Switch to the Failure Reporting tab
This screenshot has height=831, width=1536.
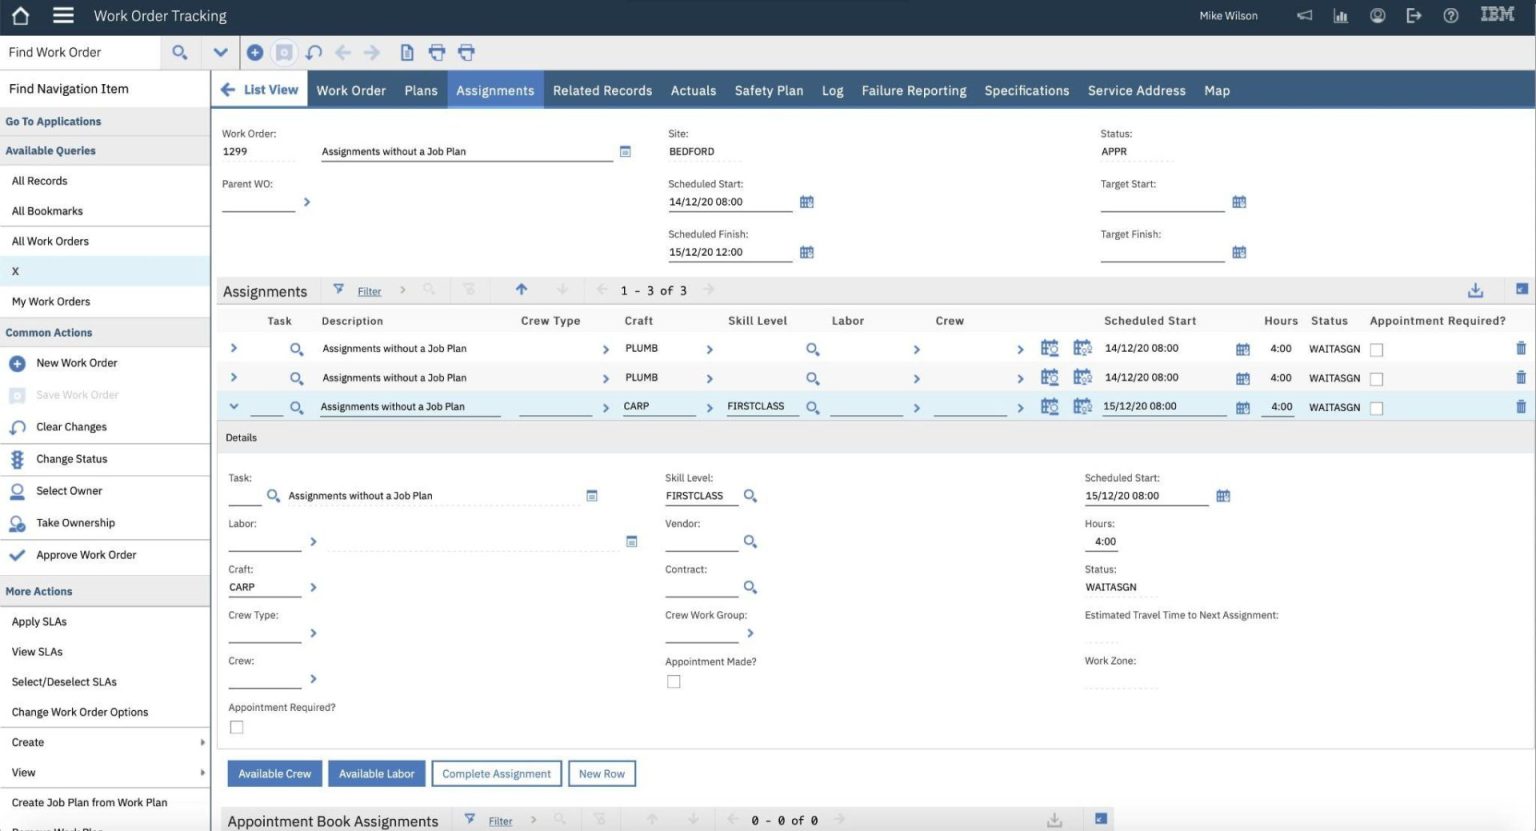coord(913,90)
